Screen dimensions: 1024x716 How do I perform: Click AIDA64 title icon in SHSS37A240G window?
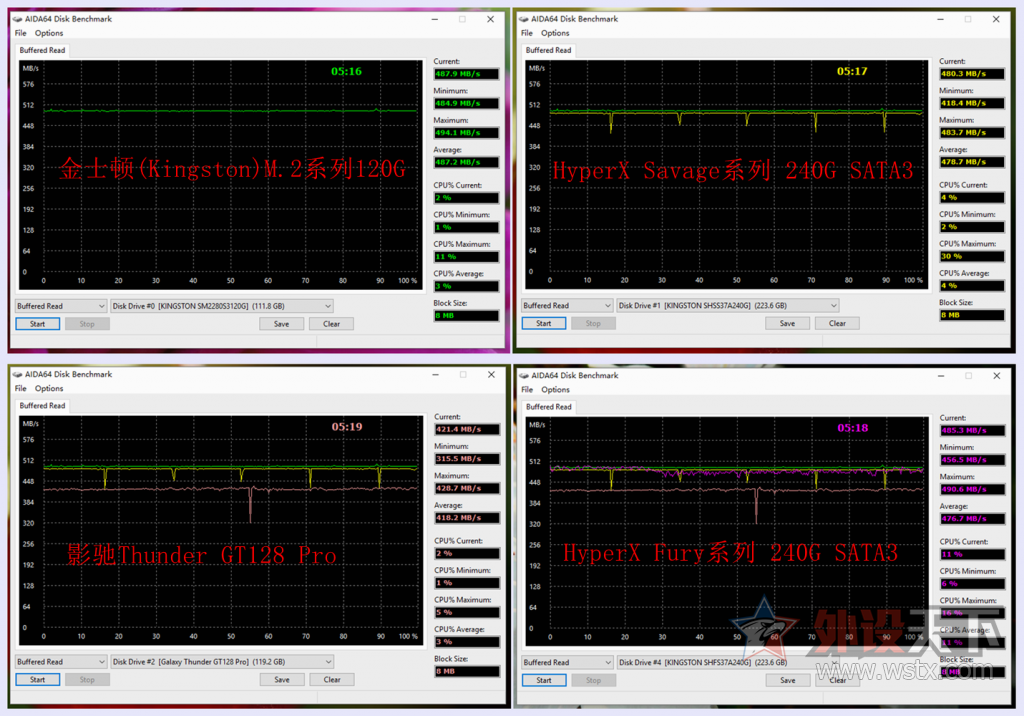[524, 19]
